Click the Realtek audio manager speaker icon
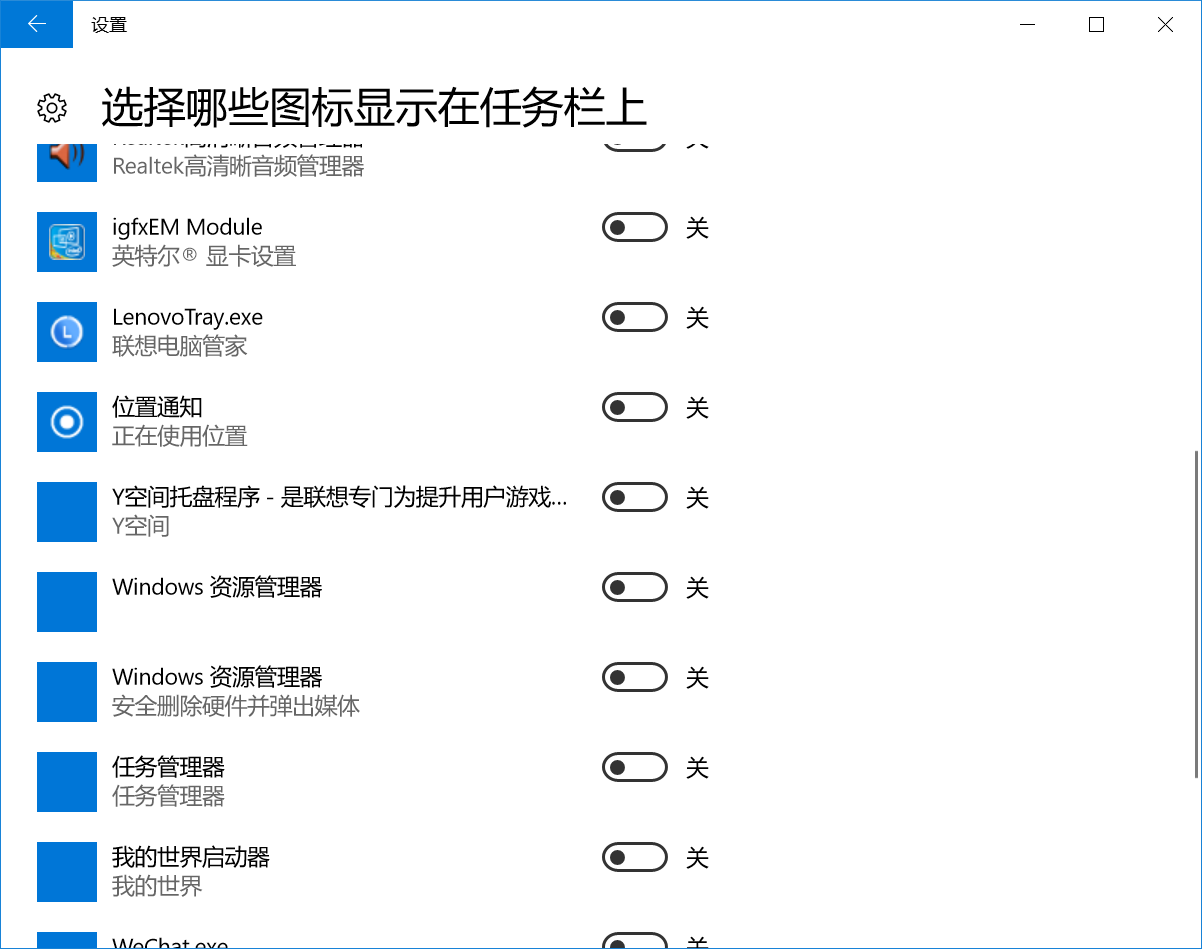The image size is (1202, 949). 67,161
